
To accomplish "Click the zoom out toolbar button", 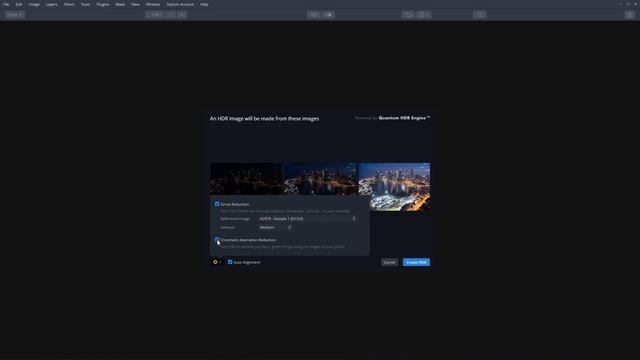I will click(171, 15).
